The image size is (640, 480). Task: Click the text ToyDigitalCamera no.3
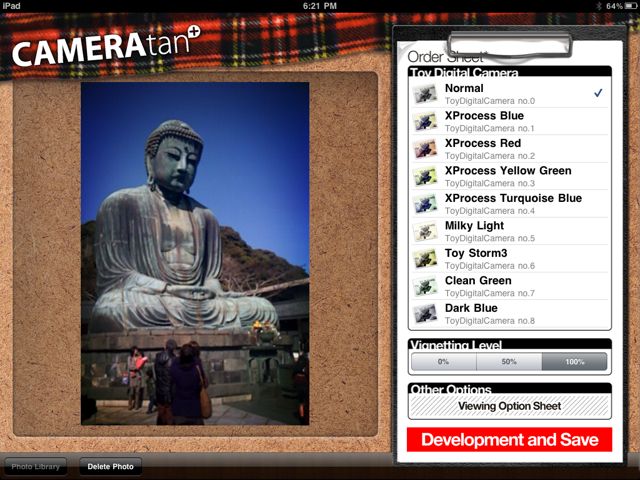click(x=490, y=183)
